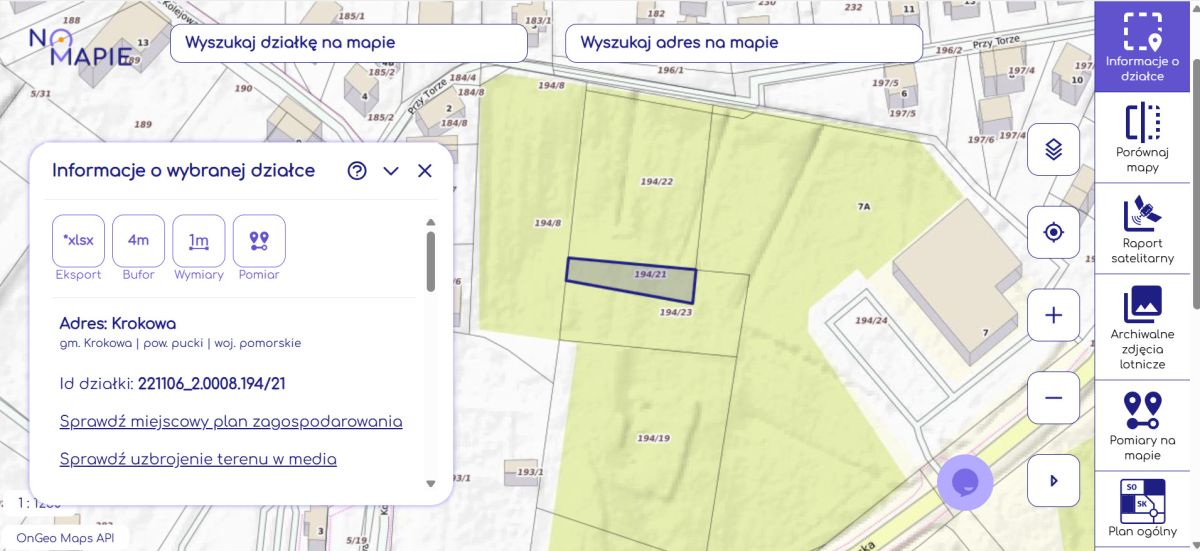Click the 4m Bufor button
Screen dimensions: 1200x551
coord(138,240)
